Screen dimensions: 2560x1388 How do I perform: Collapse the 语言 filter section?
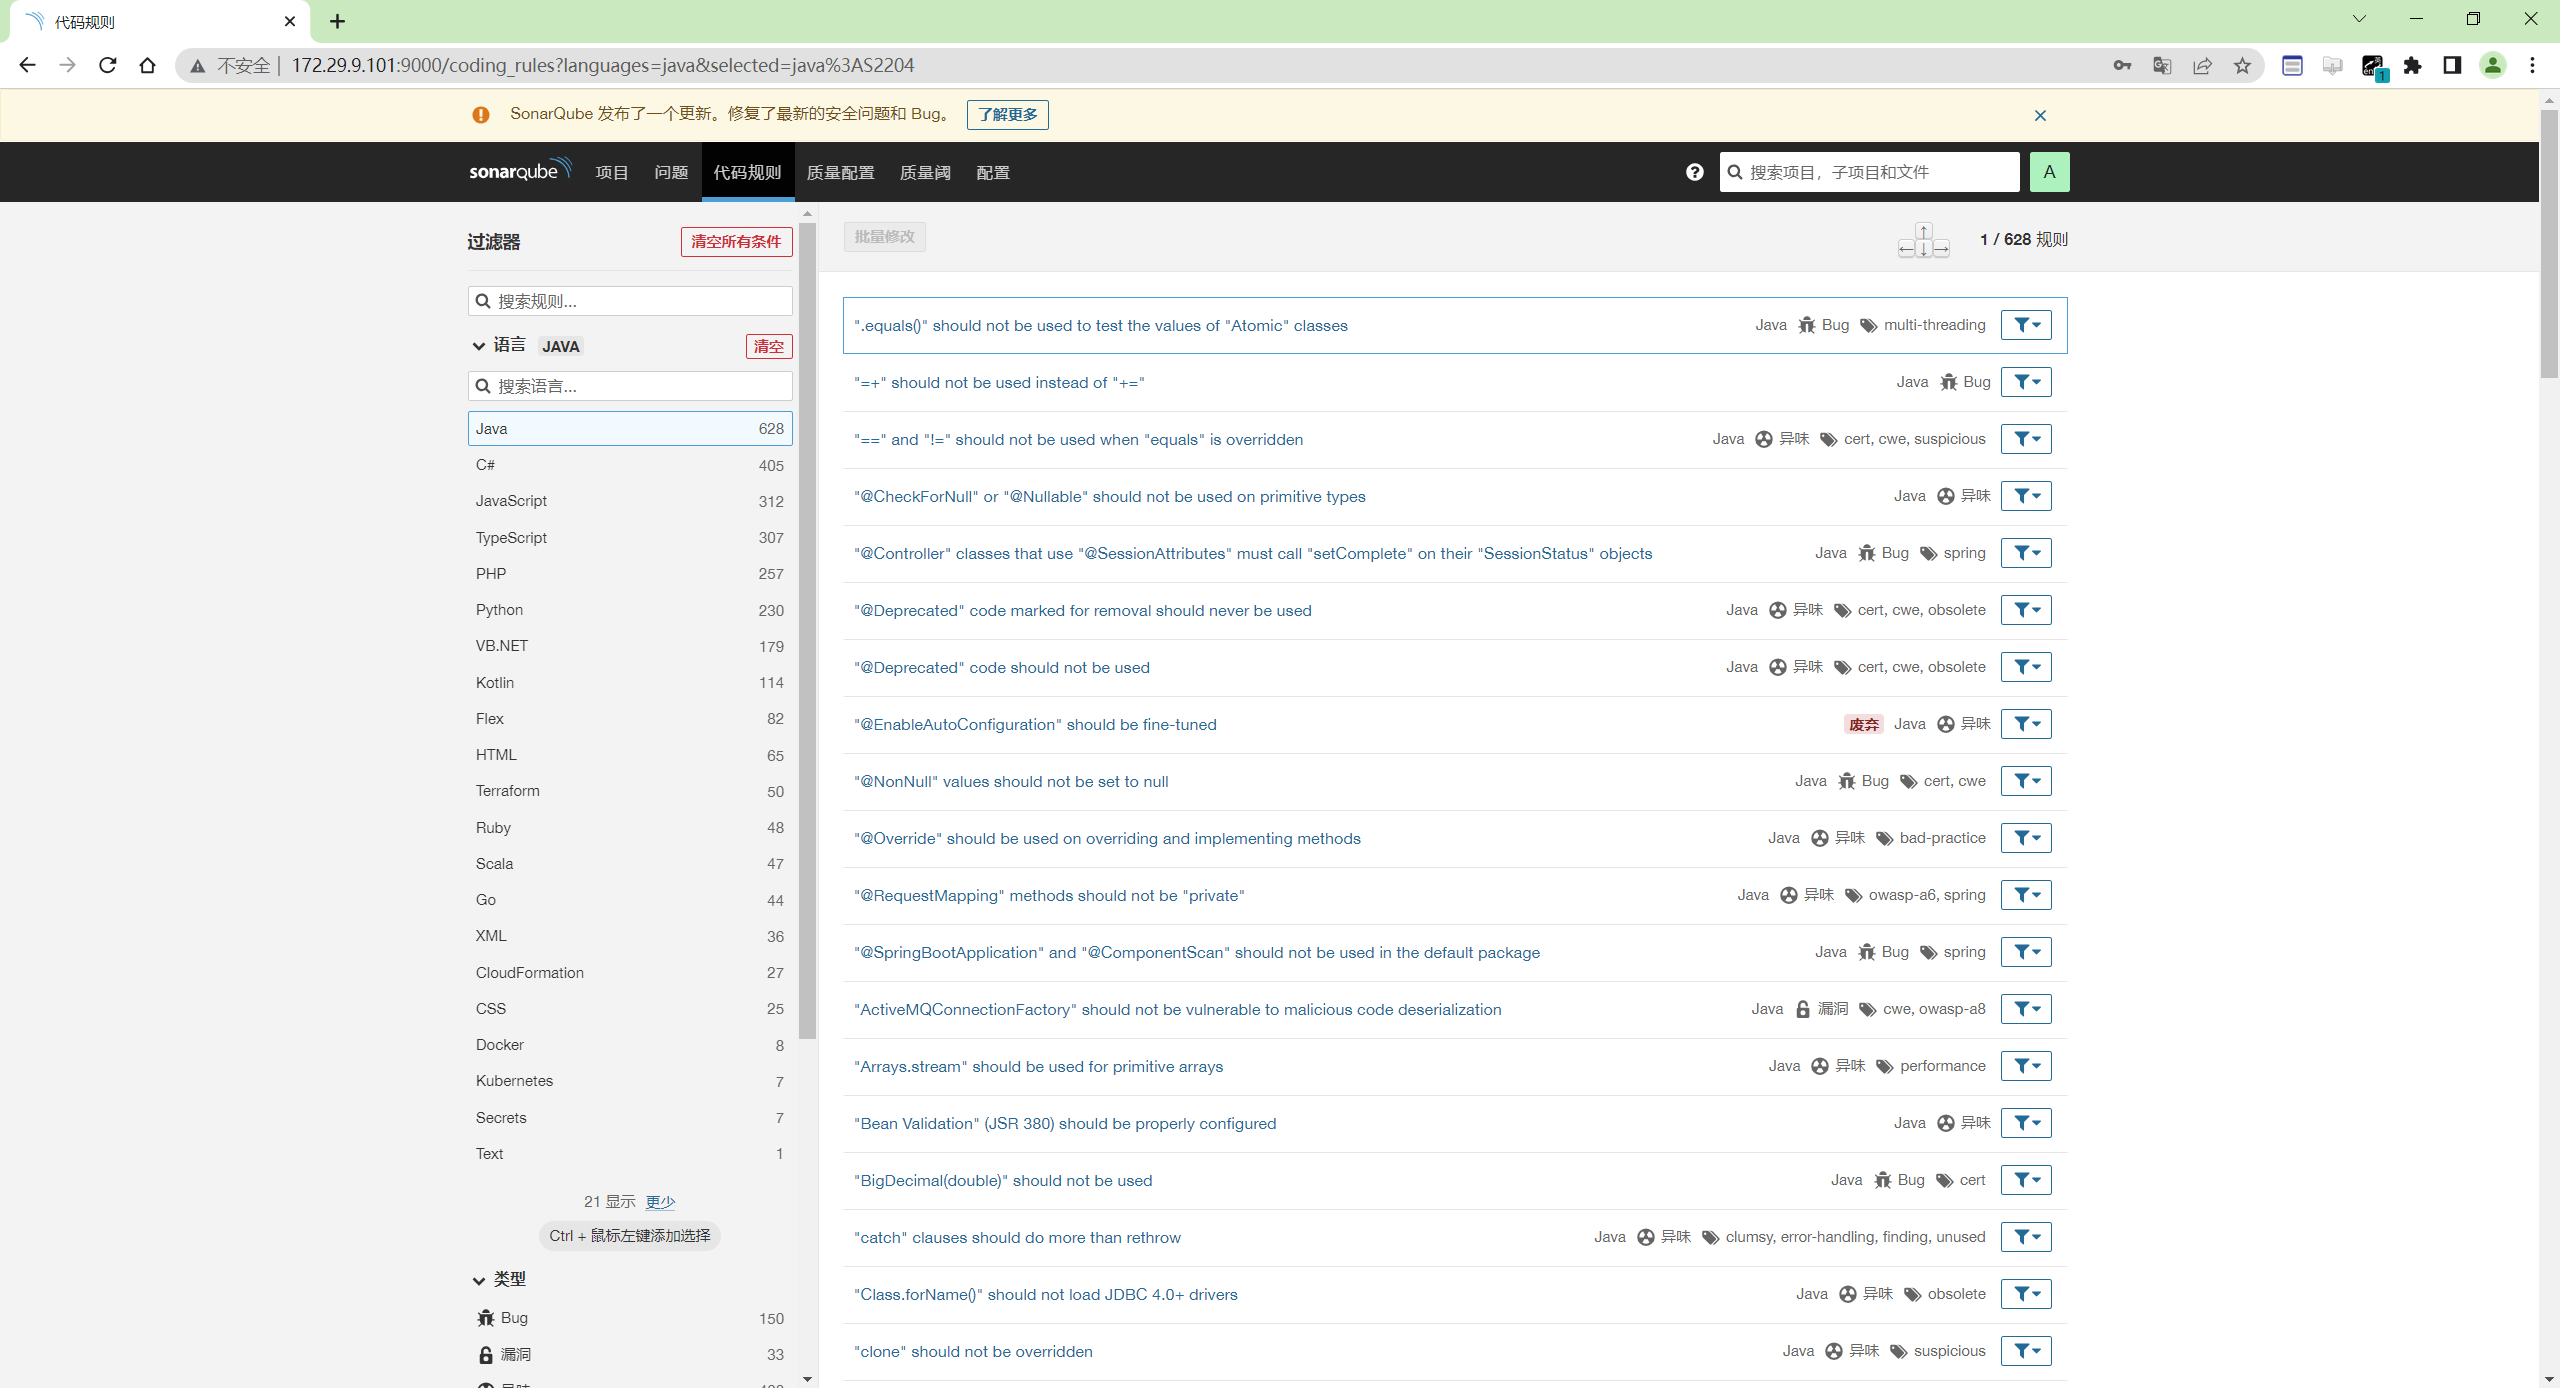(x=498, y=346)
